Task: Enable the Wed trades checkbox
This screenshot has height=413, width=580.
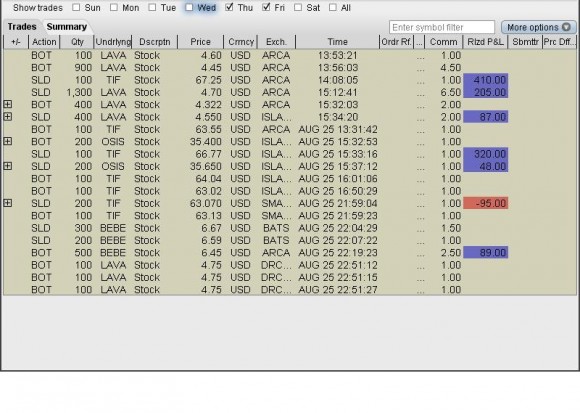Action: click(189, 7)
